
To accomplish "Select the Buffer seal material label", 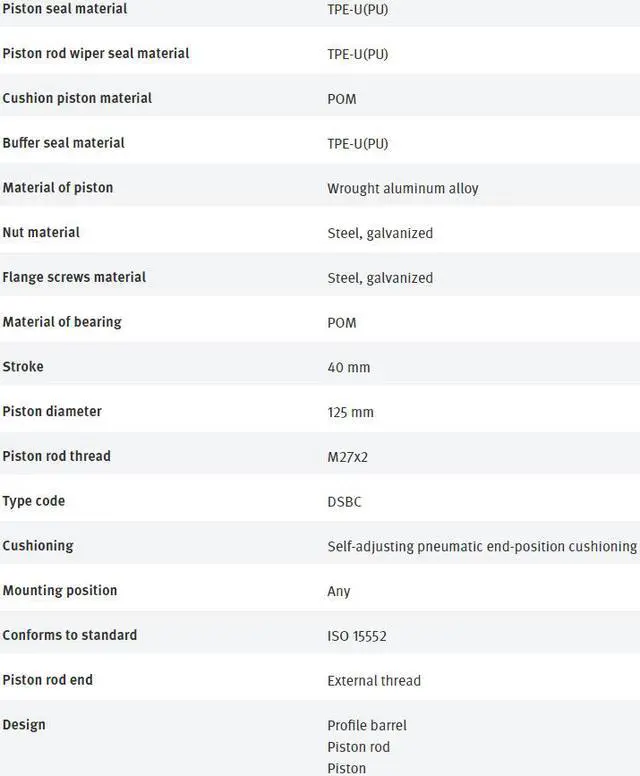I will [64, 143].
